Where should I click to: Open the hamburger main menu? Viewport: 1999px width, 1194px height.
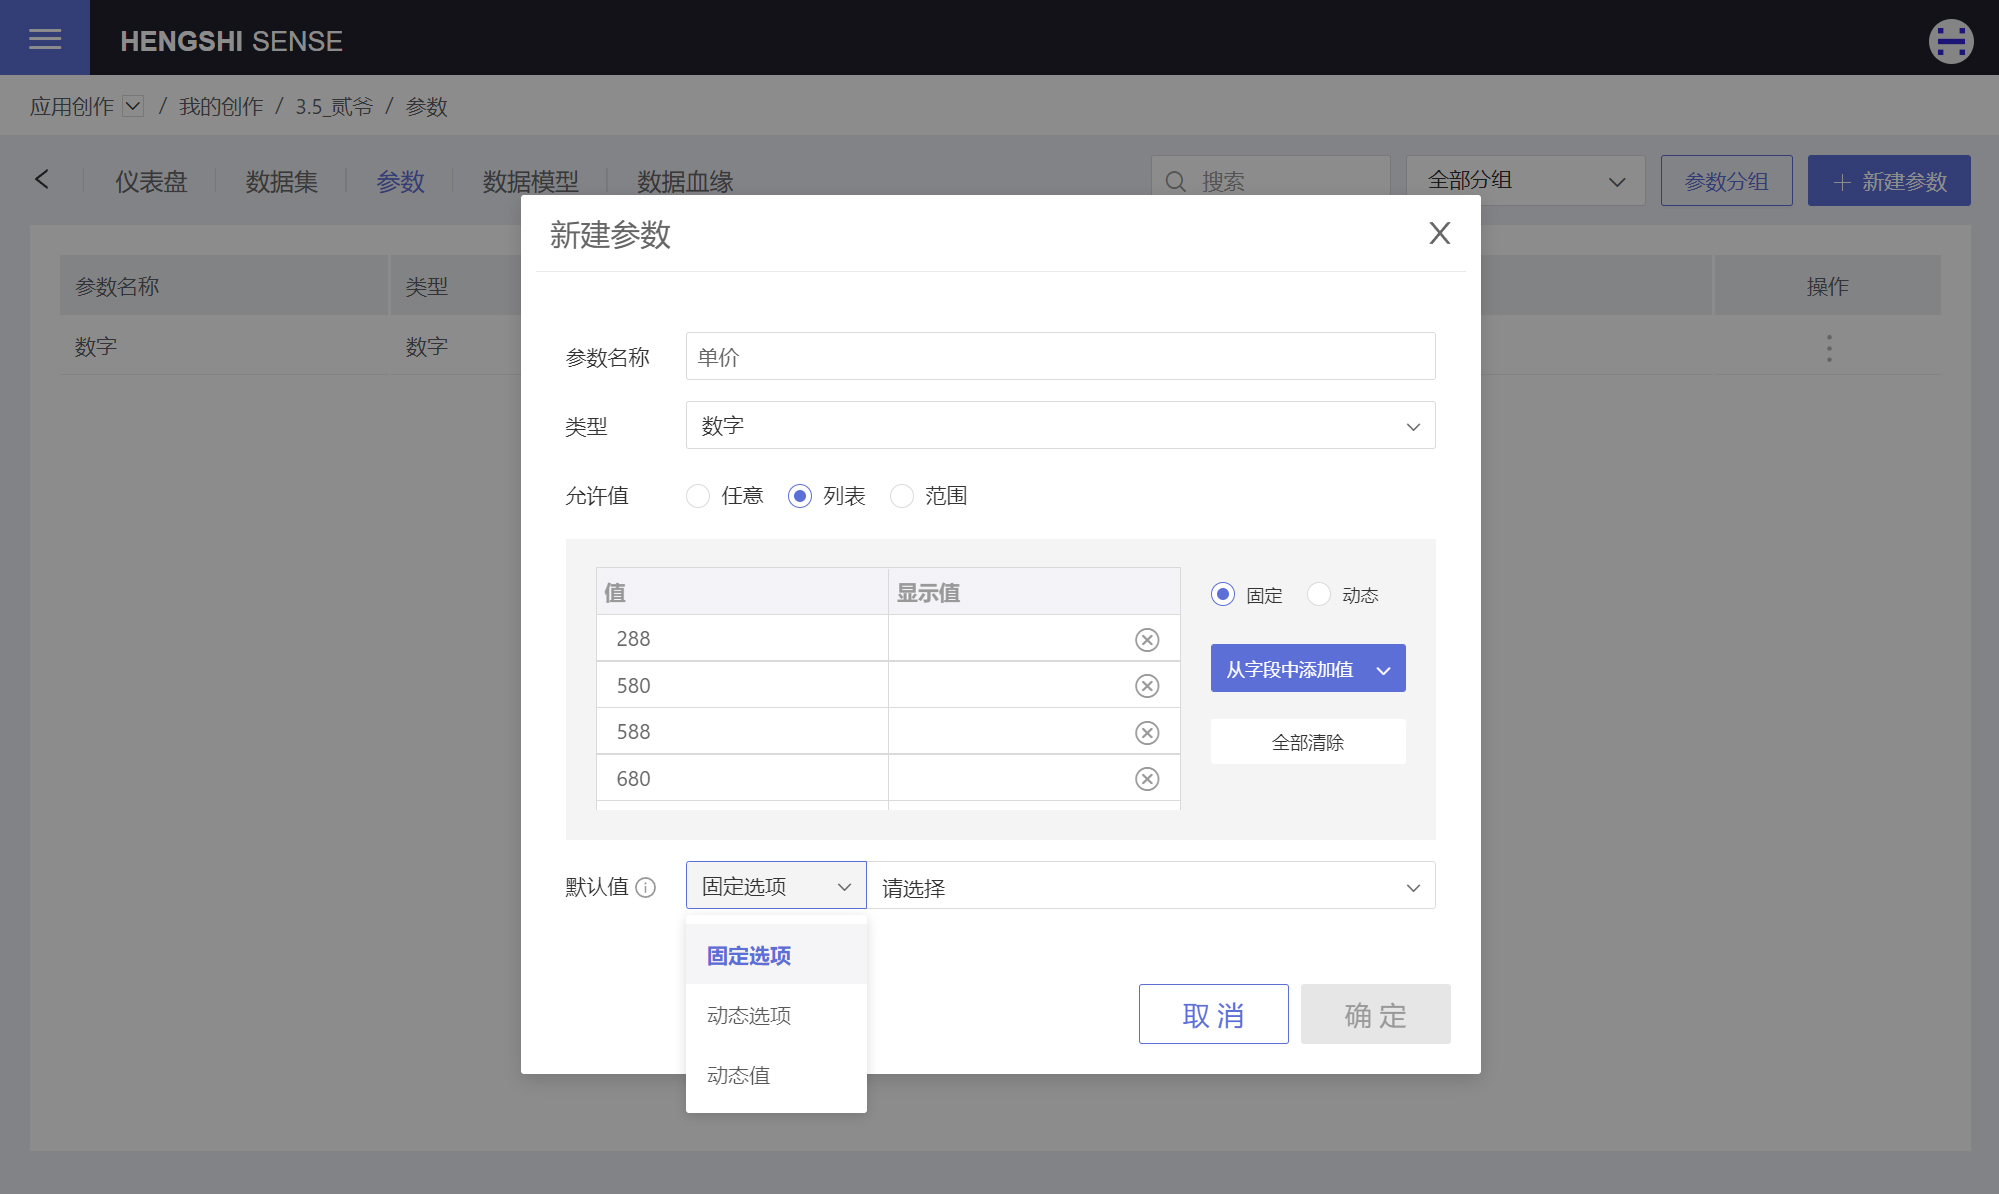(45, 38)
